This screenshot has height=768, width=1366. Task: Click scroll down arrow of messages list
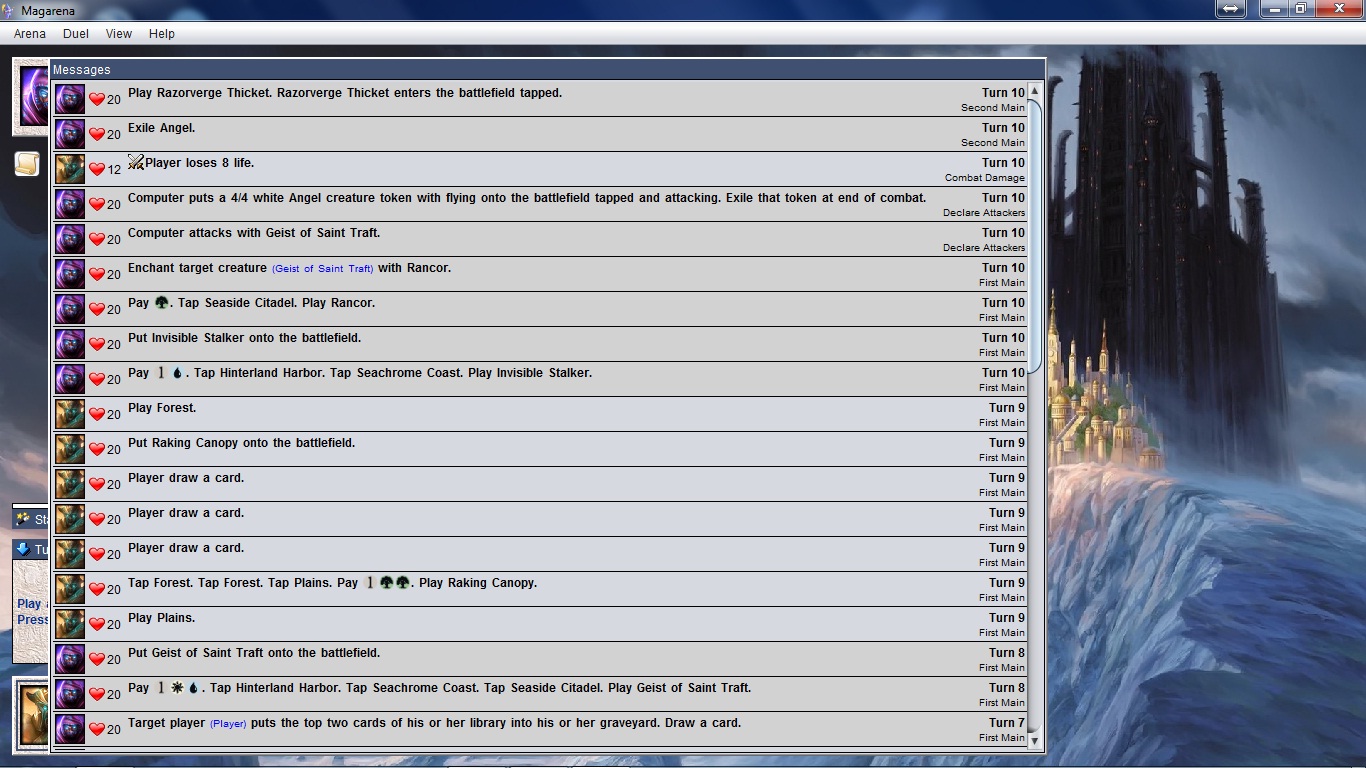(x=1034, y=740)
